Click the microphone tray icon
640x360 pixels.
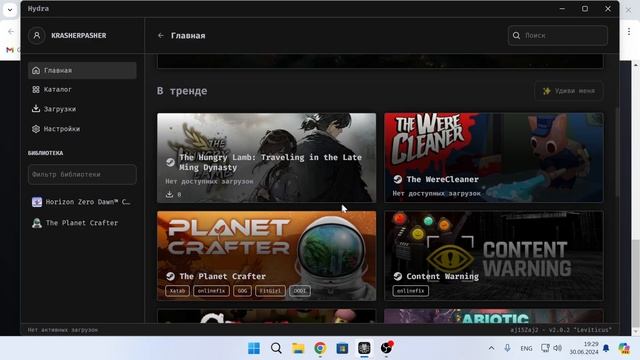pos(507,348)
